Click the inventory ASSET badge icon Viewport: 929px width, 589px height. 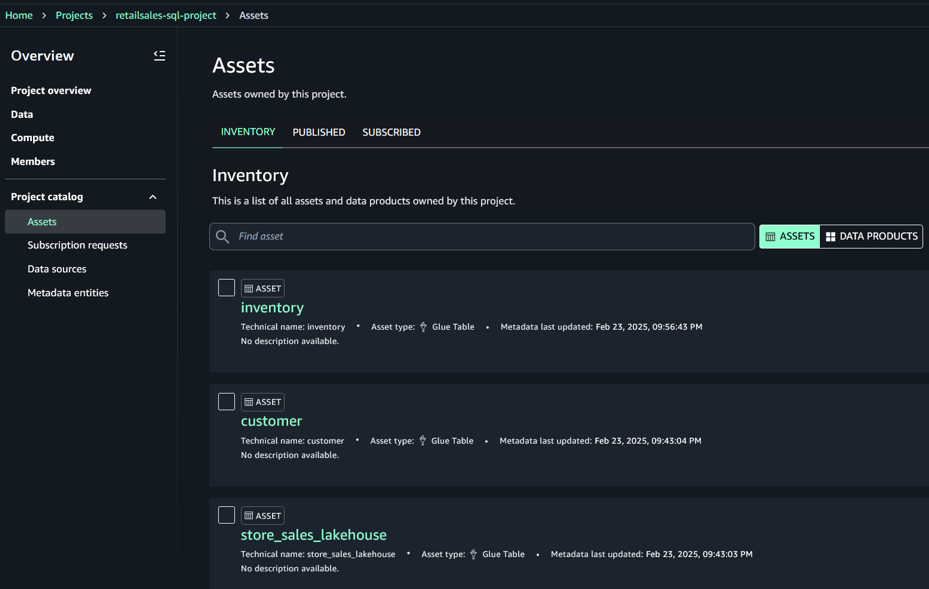249,289
